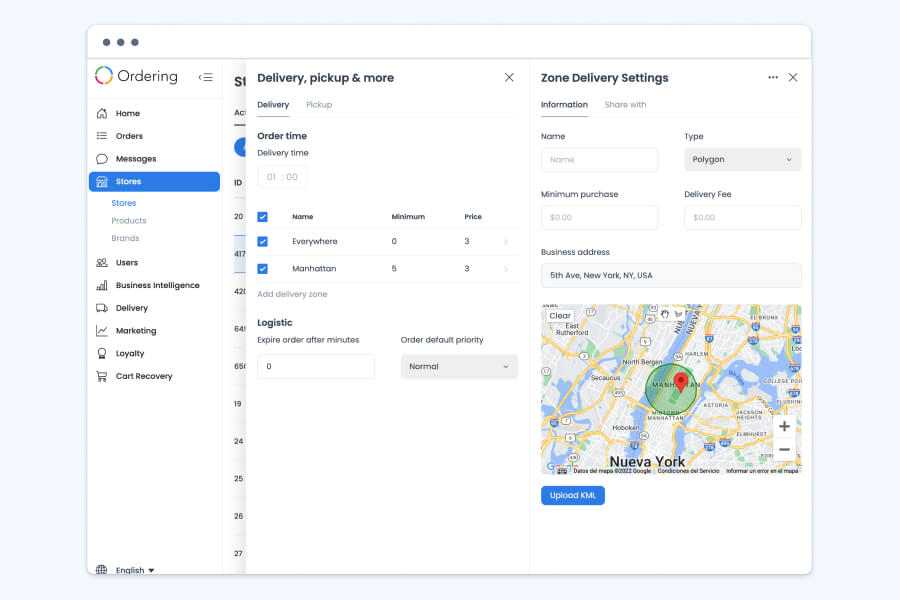
Task: Uncheck the Everywhere delivery zone
Action: pyautogui.click(x=264, y=242)
